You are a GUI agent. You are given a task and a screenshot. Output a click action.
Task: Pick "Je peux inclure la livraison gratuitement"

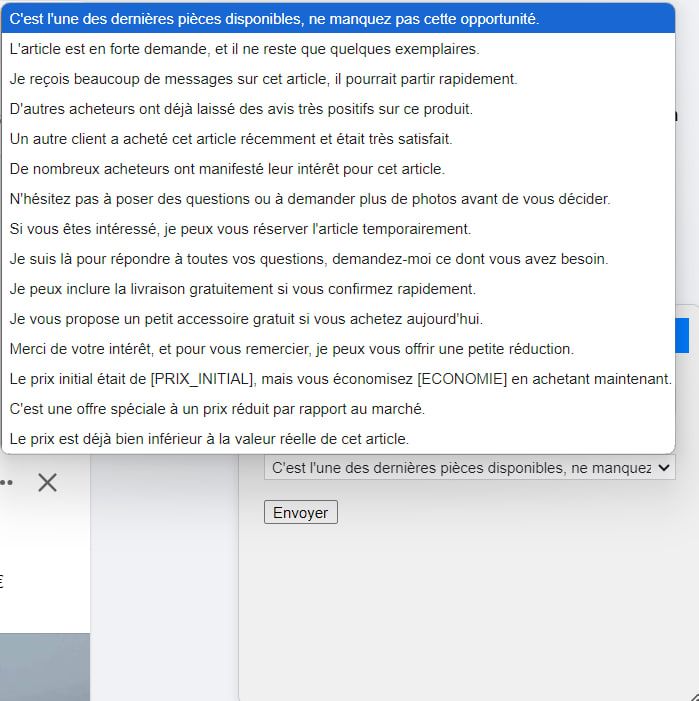338,288
